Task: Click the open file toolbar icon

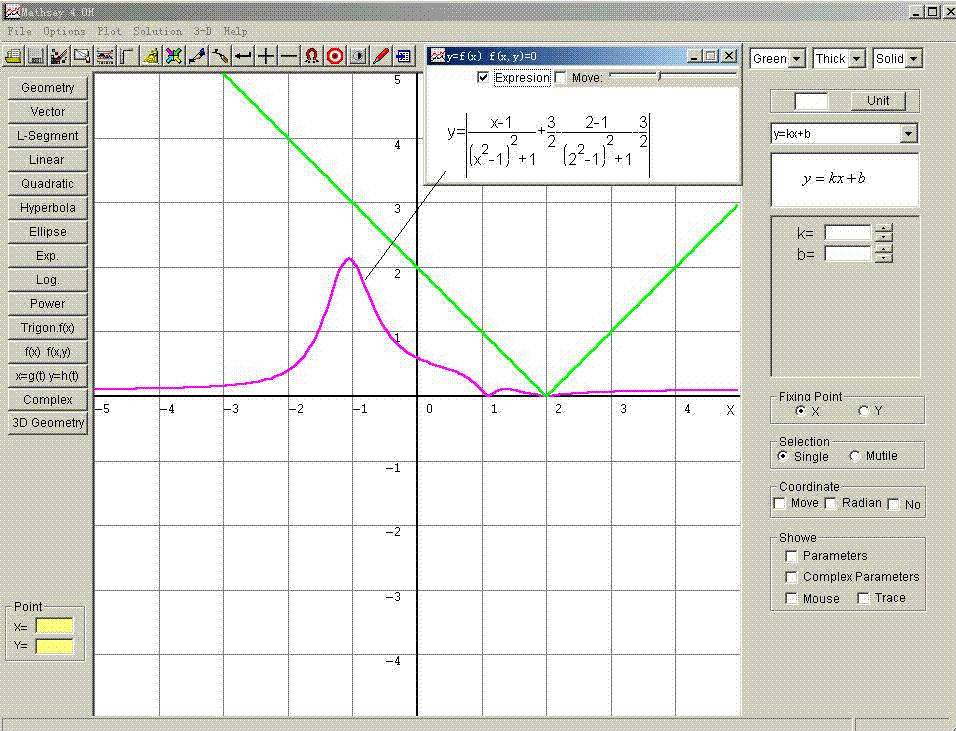Action: 13,56
